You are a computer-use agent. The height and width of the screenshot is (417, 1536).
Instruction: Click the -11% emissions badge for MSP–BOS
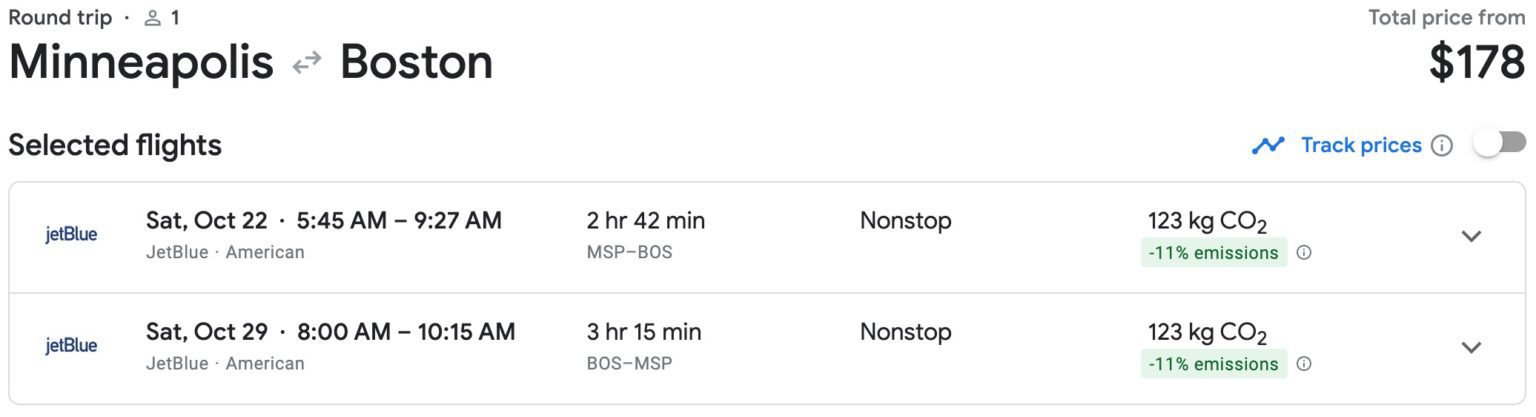coord(1213,253)
